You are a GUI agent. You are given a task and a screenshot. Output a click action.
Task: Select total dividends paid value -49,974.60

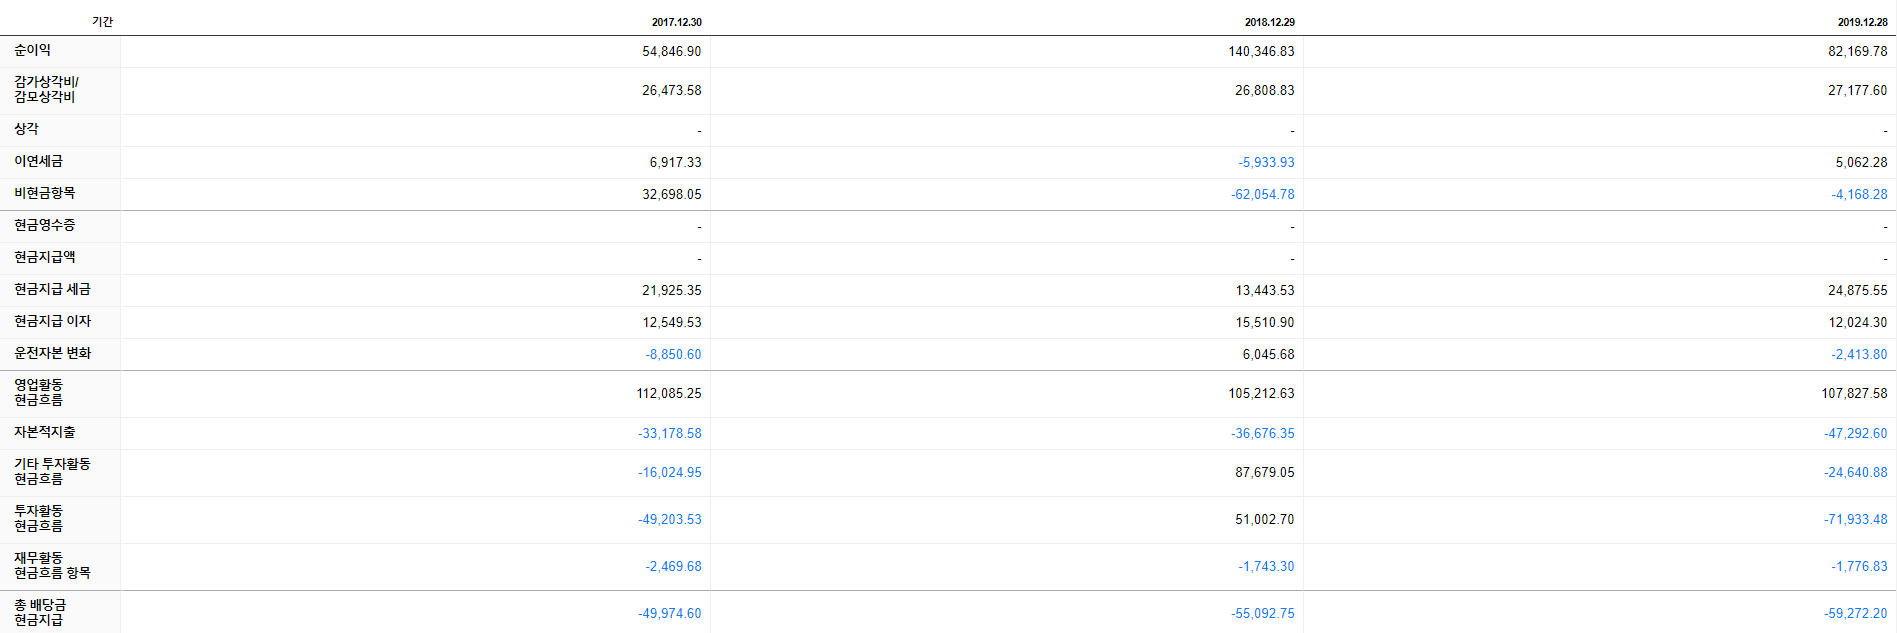670,613
